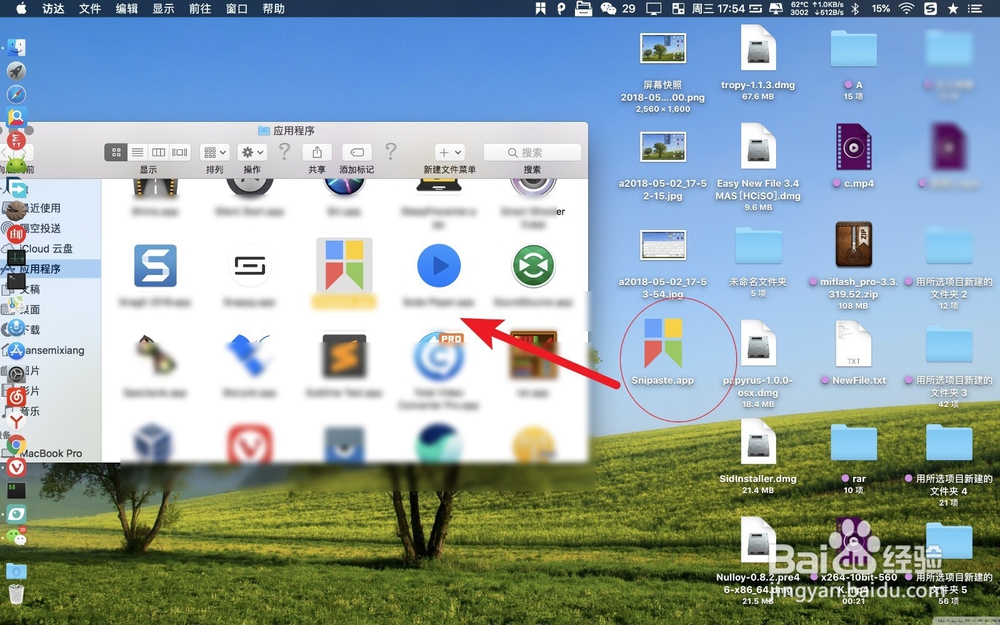Switch Finder to icon view
Screen dimensions: 1000x625
point(116,152)
